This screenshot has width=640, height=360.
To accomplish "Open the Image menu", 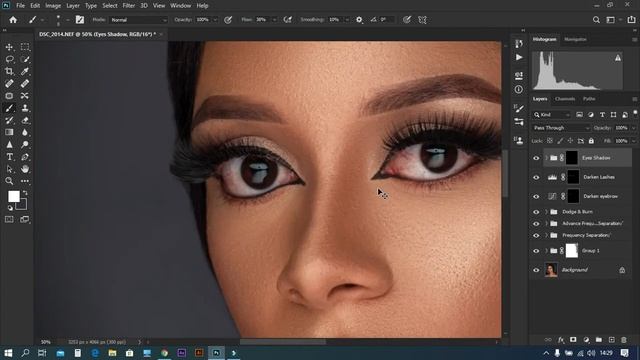I will pyautogui.click(x=53, y=6).
